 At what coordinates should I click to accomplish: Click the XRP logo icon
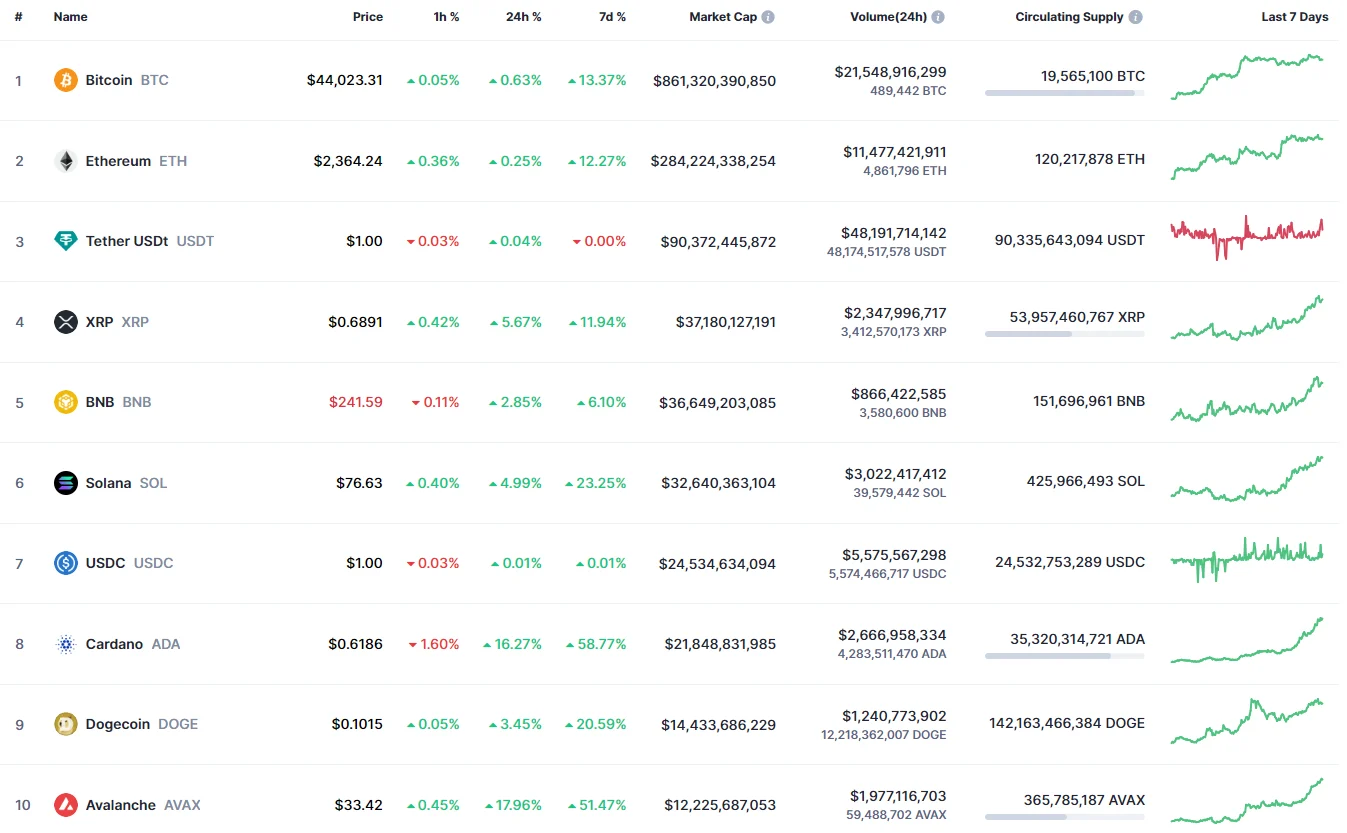(65, 322)
